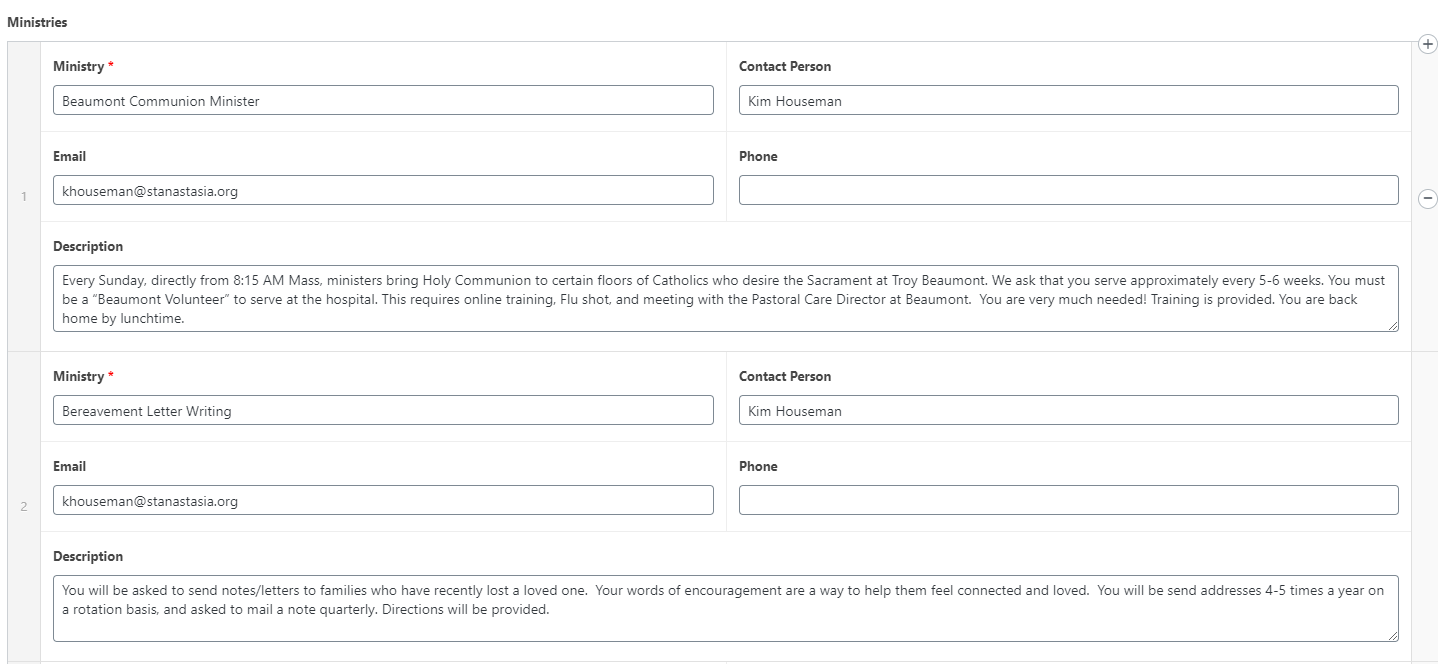This screenshot has width=1438, height=664.
Task: Click resize grip of Beaumont description textarea
Action: [1392, 325]
